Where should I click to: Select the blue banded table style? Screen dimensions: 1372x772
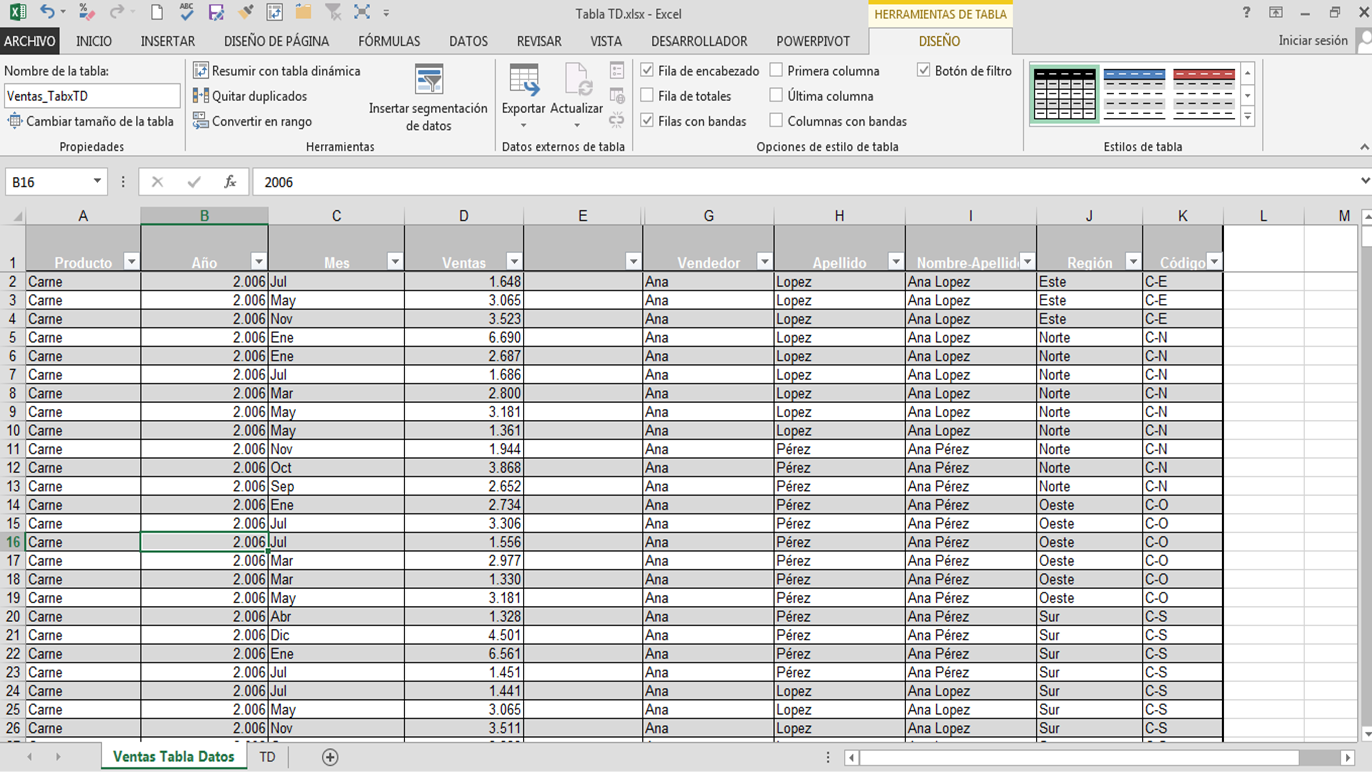1134,94
